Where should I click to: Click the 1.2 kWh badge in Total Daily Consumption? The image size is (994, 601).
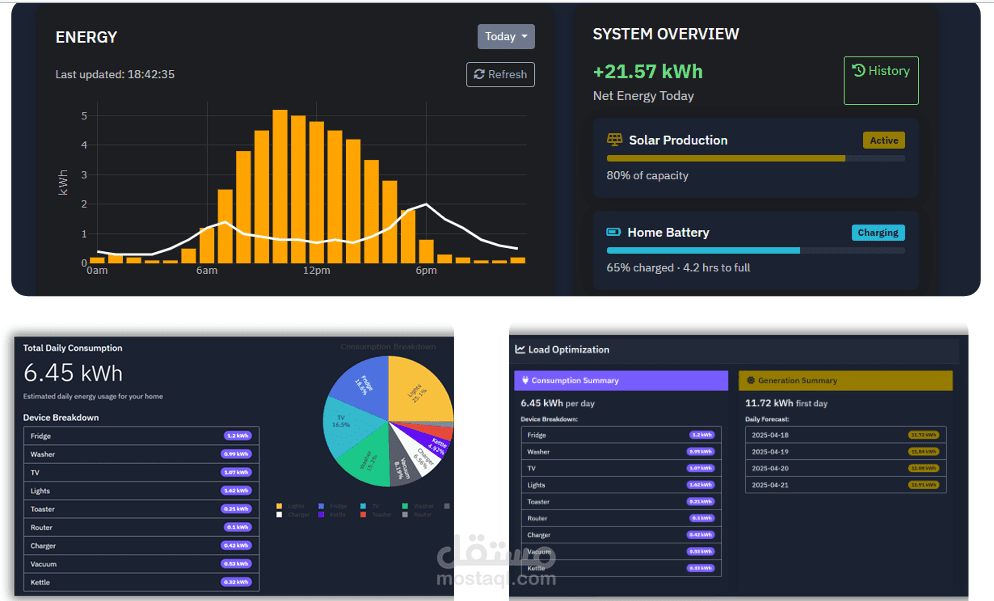(x=238, y=436)
